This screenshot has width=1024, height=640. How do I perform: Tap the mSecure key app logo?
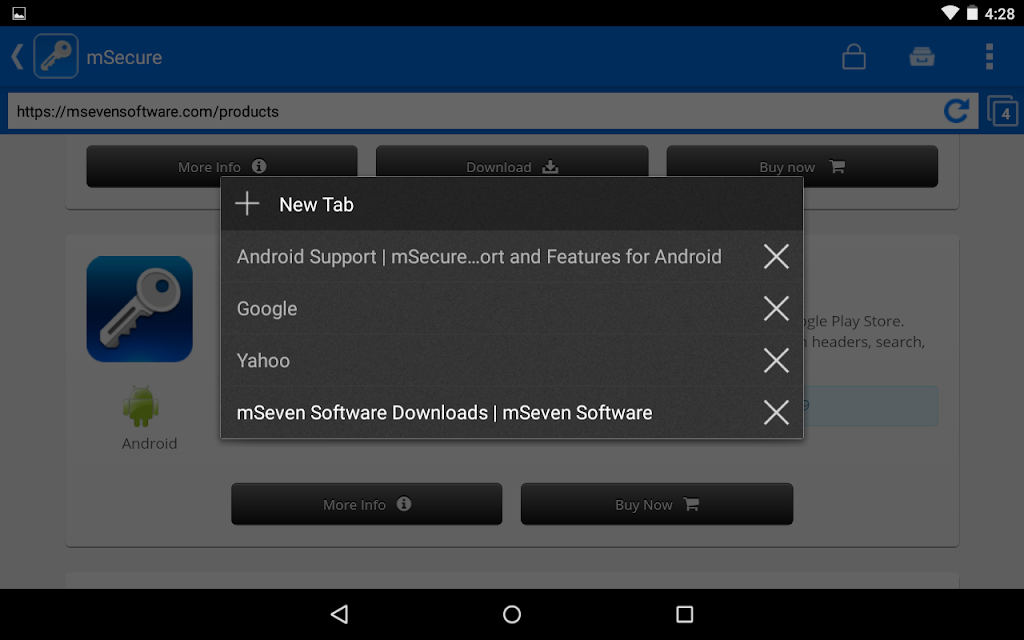(56, 57)
